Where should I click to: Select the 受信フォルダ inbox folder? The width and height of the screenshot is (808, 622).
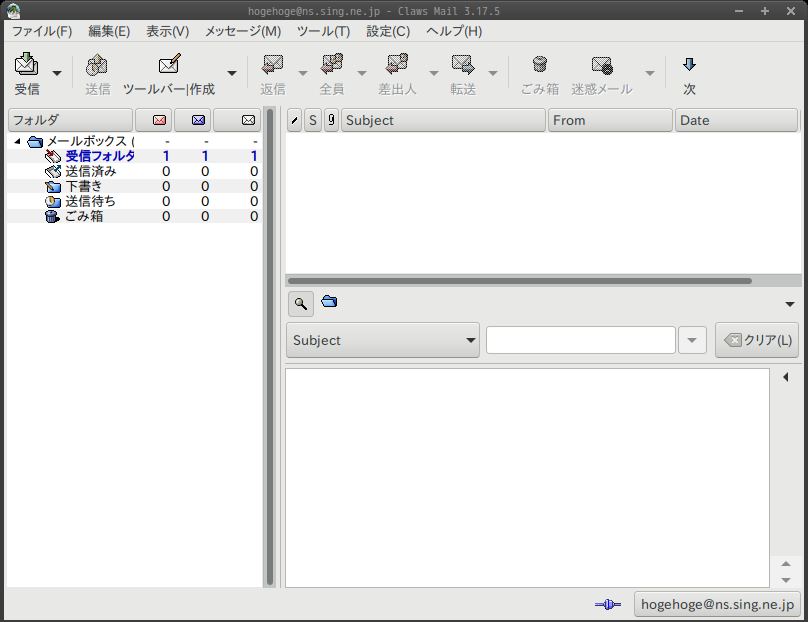click(100, 156)
